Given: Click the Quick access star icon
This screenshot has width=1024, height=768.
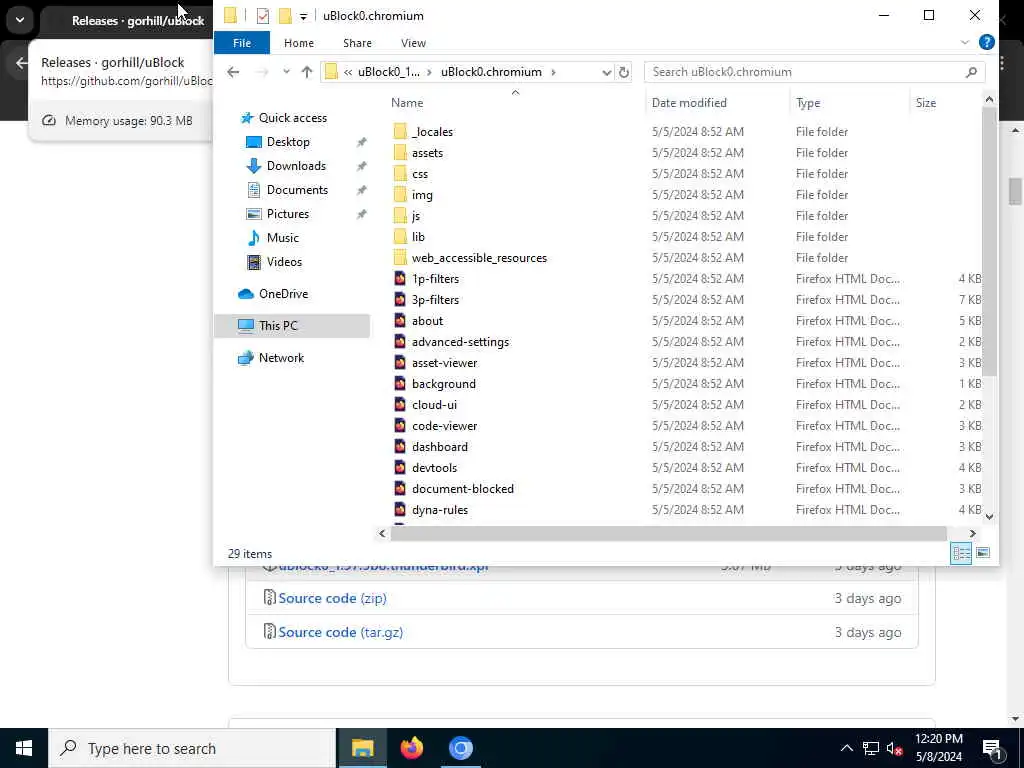Looking at the screenshot, I should point(247,118).
